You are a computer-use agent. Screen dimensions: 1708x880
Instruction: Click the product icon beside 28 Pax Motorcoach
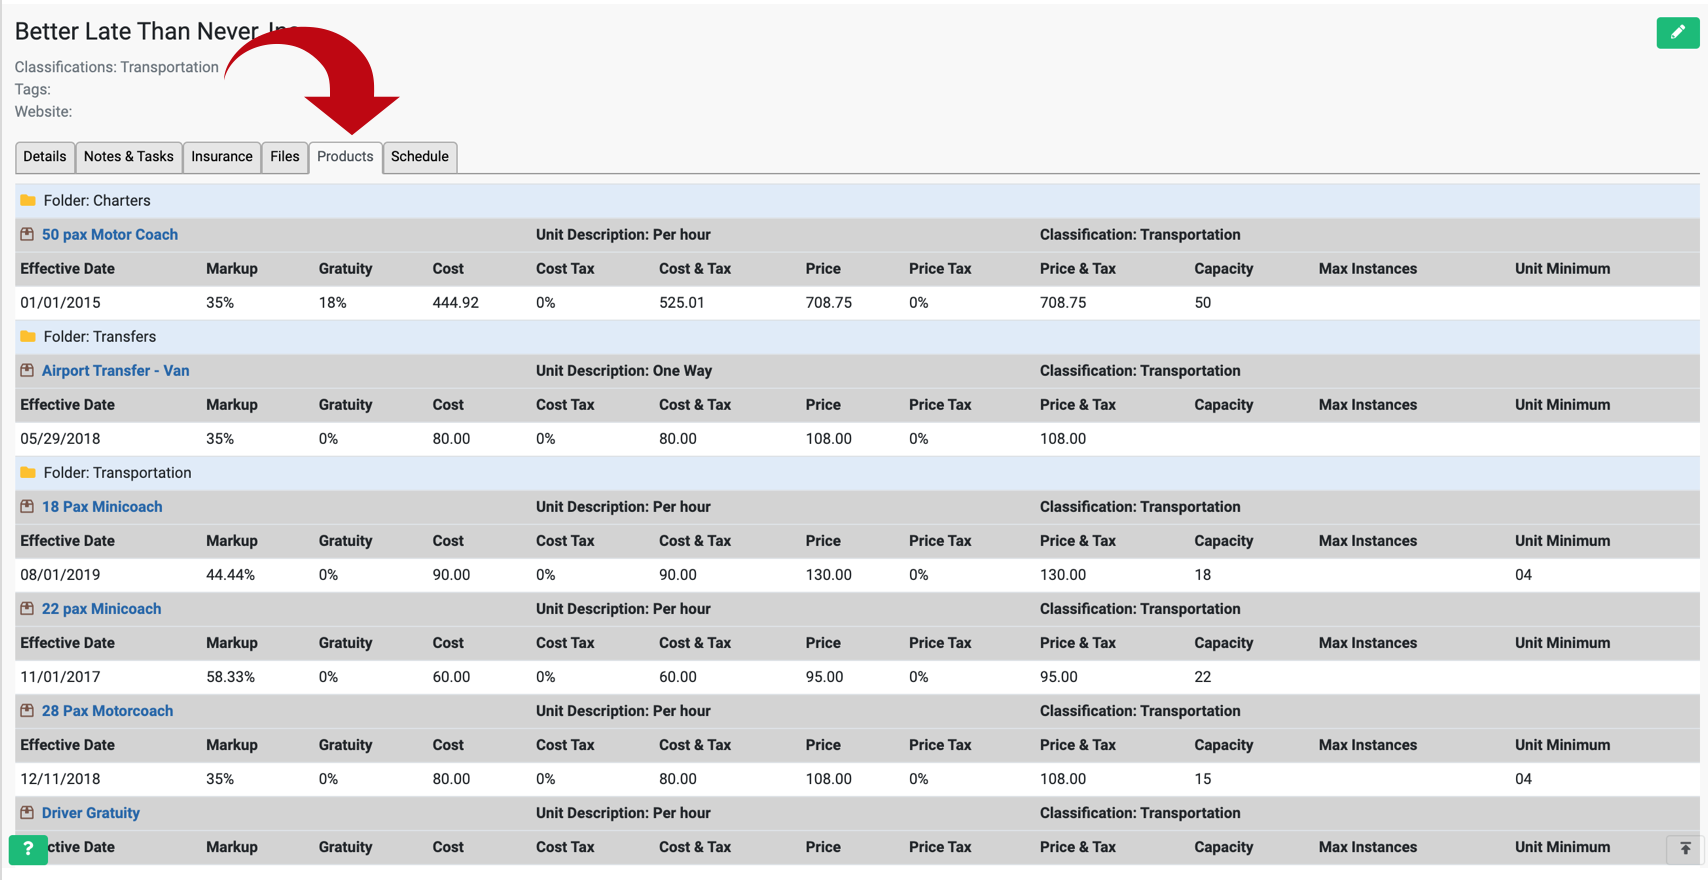[27, 710]
